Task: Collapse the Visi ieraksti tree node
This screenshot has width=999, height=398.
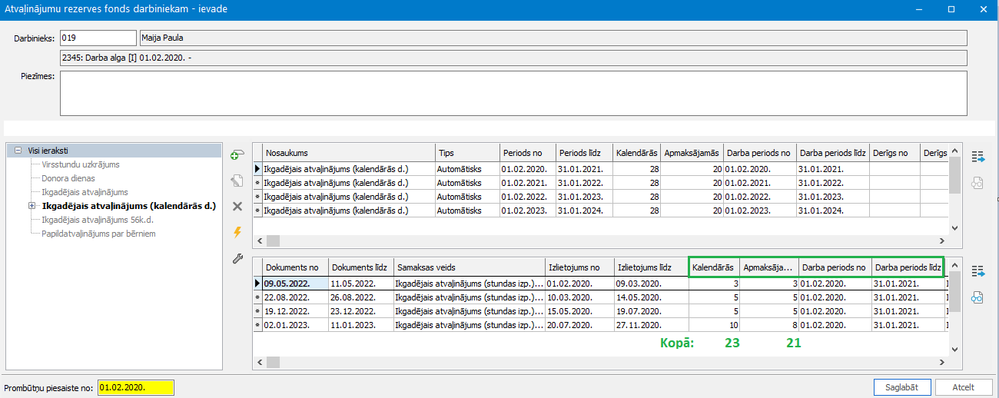Action: (18, 151)
